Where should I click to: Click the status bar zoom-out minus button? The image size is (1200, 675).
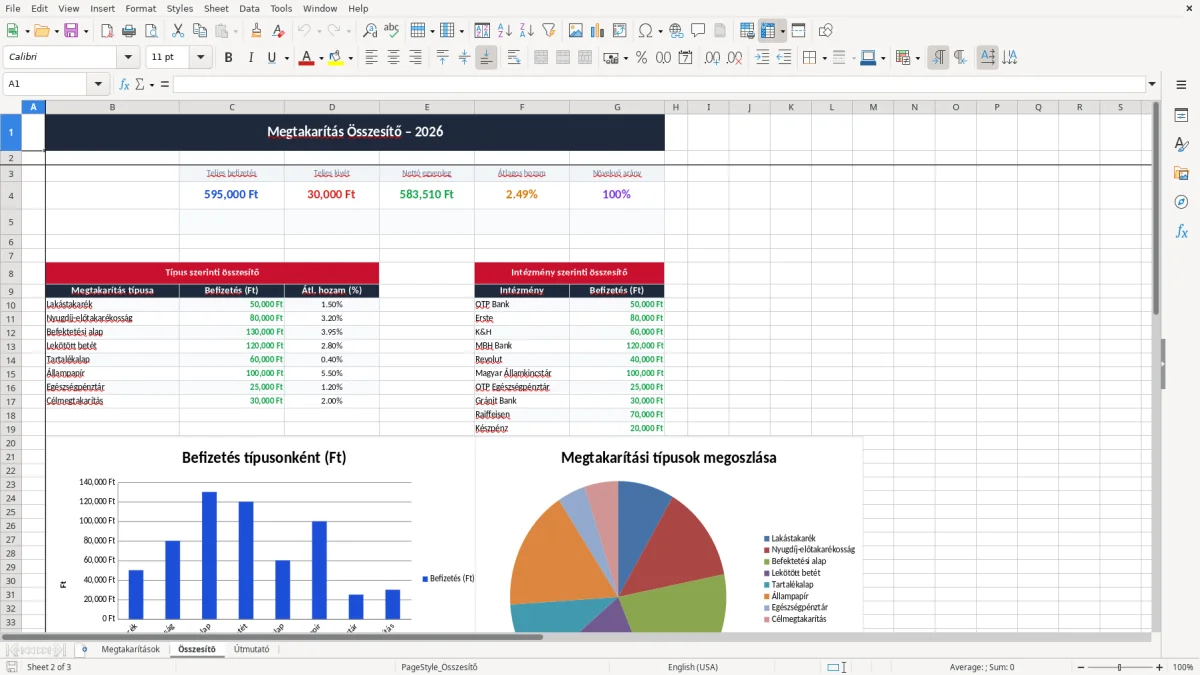1080,667
